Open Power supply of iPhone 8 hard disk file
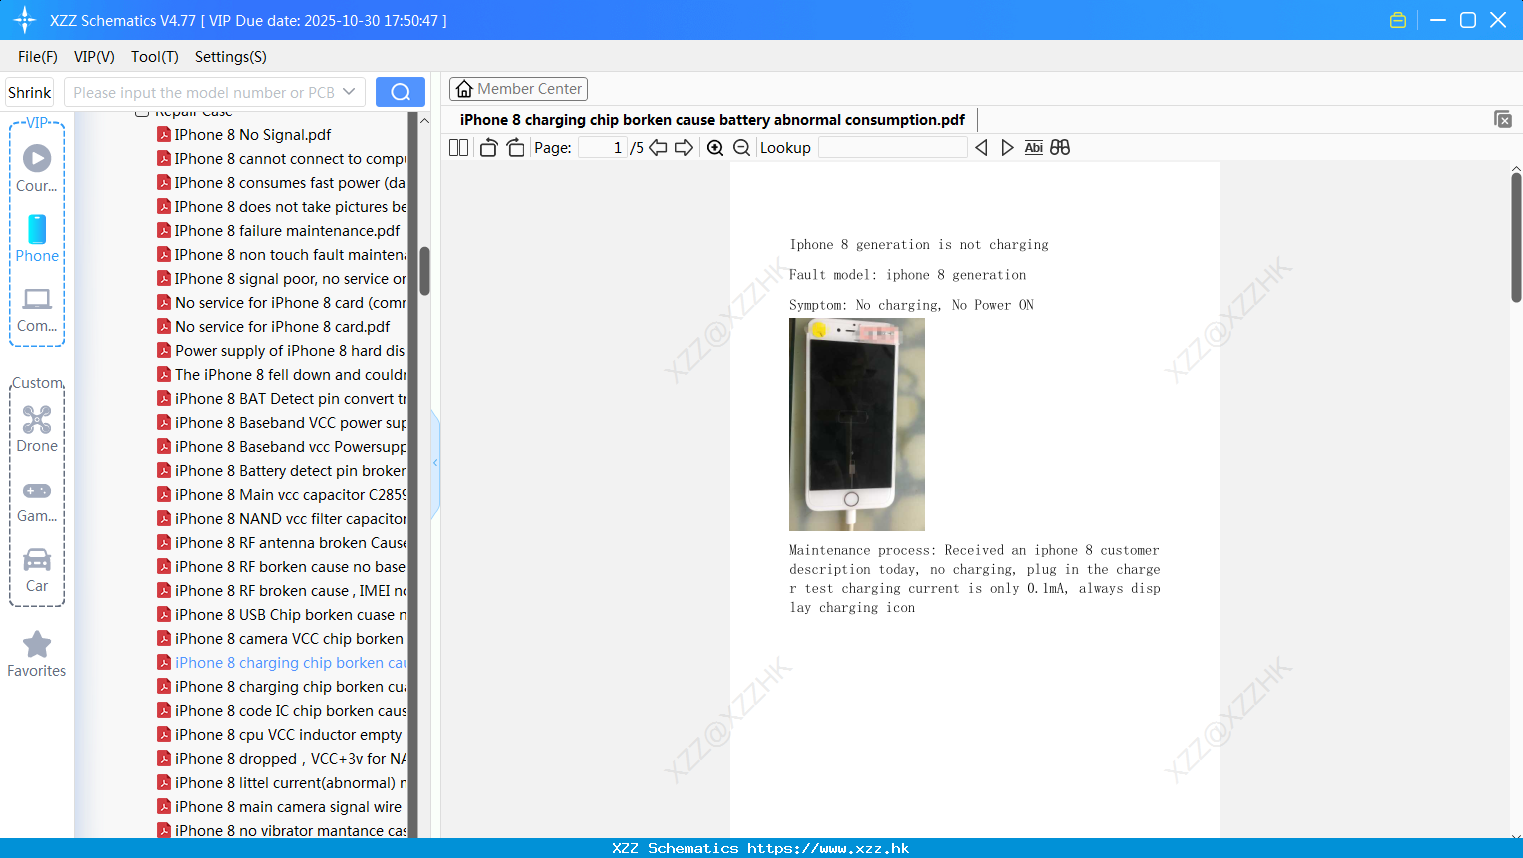The width and height of the screenshot is (1523, 858). [x=281, y=351]
